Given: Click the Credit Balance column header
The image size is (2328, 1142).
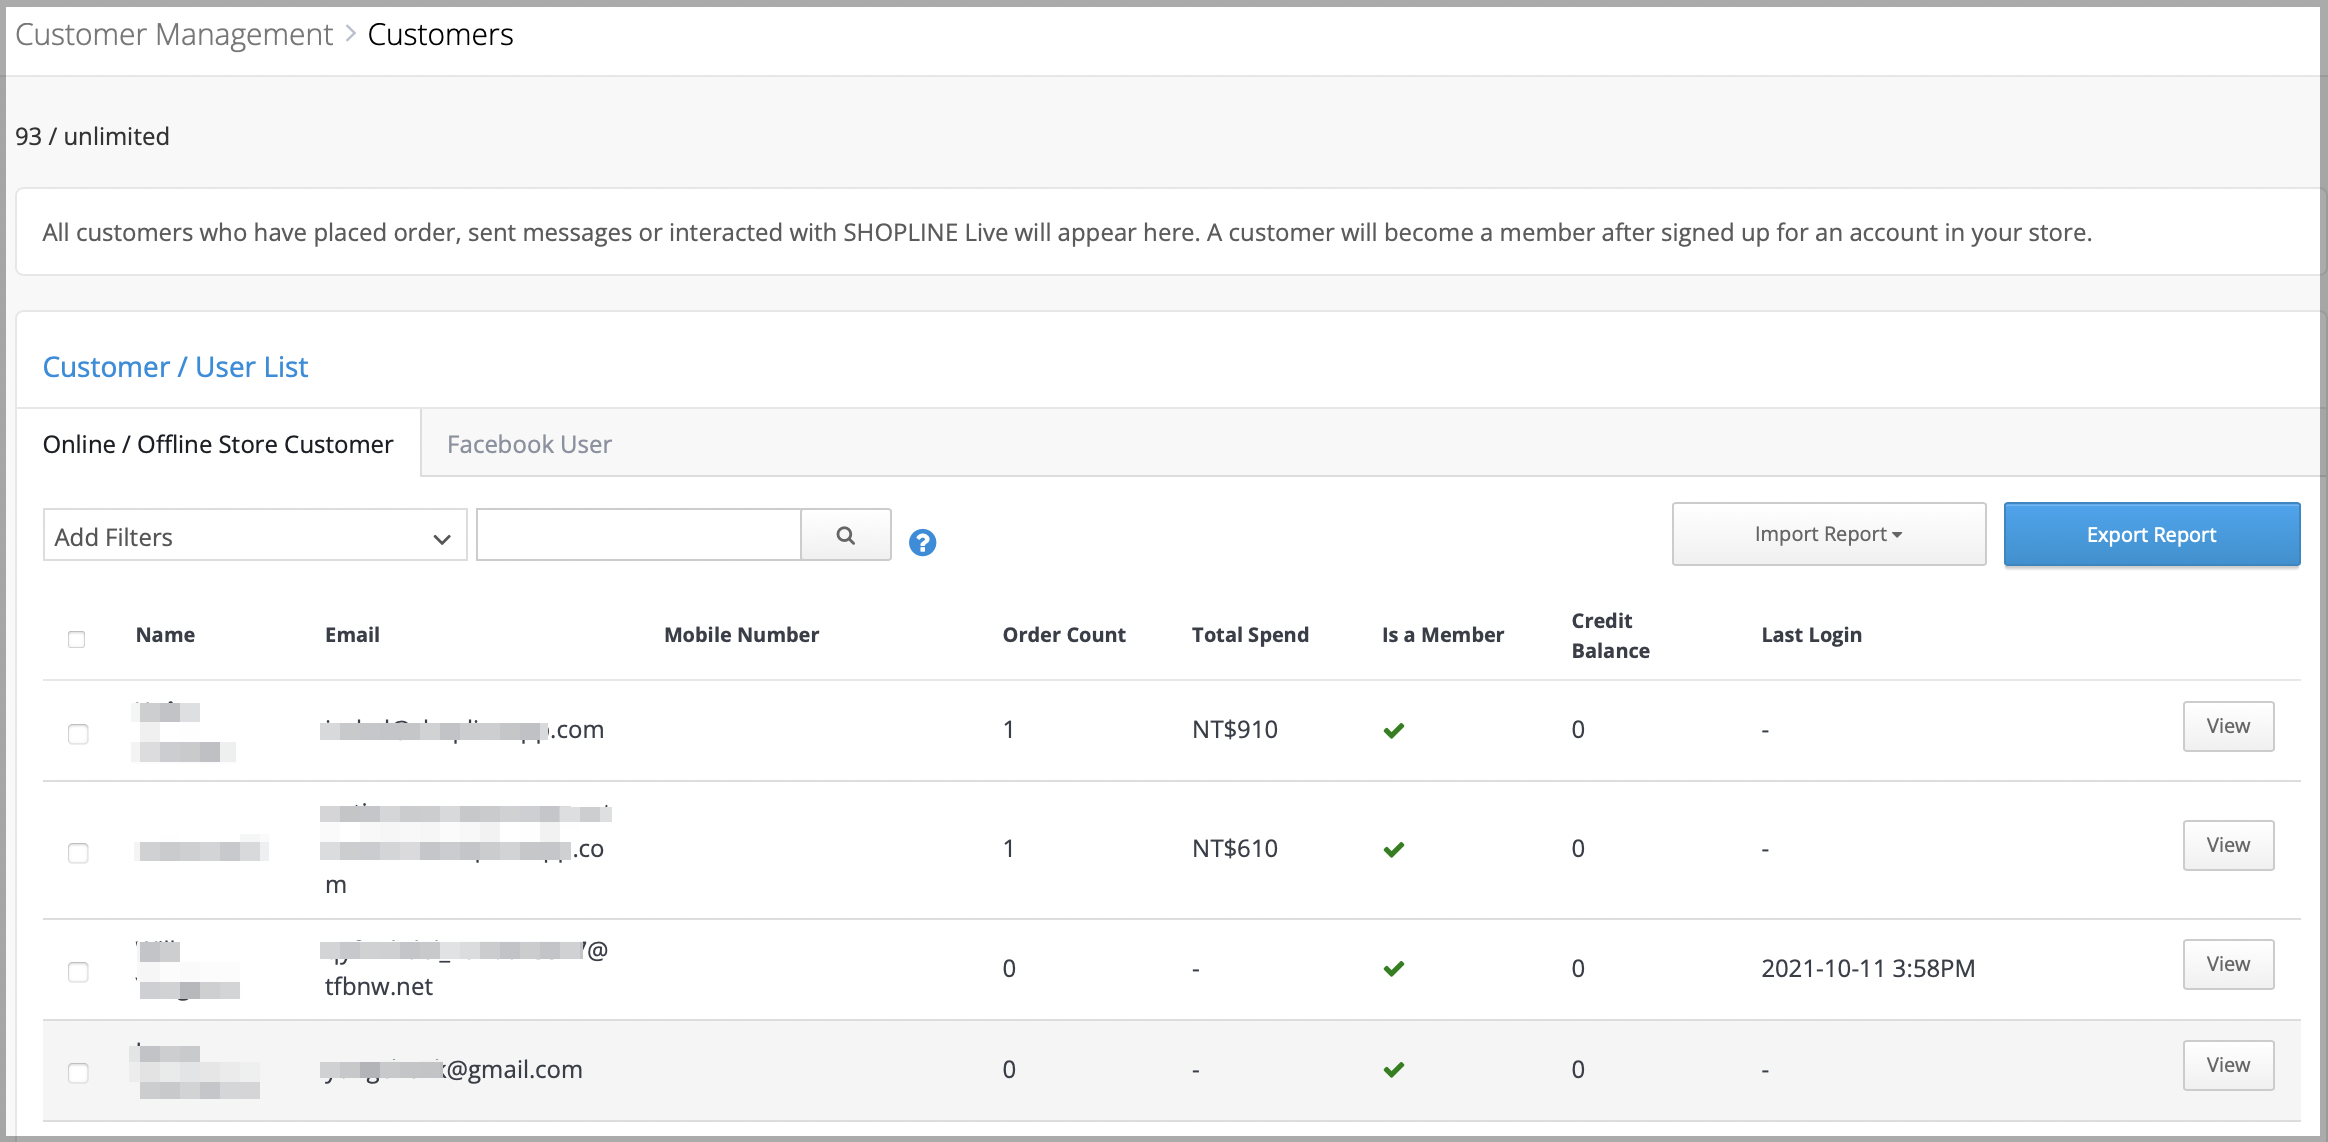Looking at the screenshot, I should click(1610, 635).
